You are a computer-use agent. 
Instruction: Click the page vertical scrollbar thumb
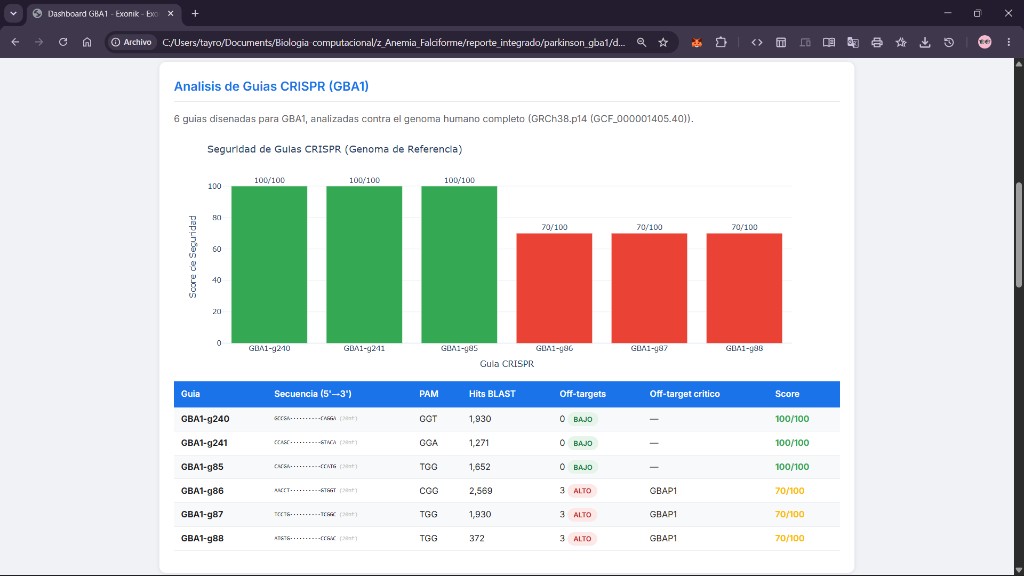(x=1019, y=234)
